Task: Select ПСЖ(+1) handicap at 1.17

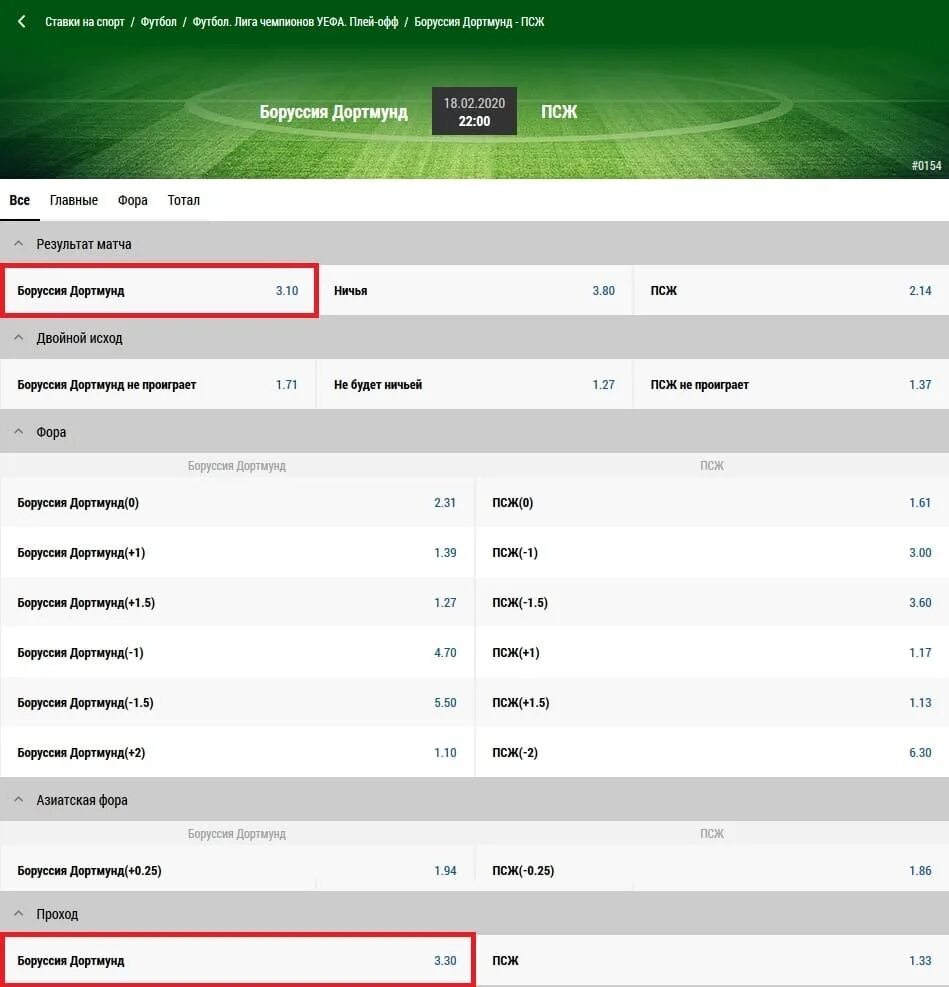Action: [x=712, y=653]
